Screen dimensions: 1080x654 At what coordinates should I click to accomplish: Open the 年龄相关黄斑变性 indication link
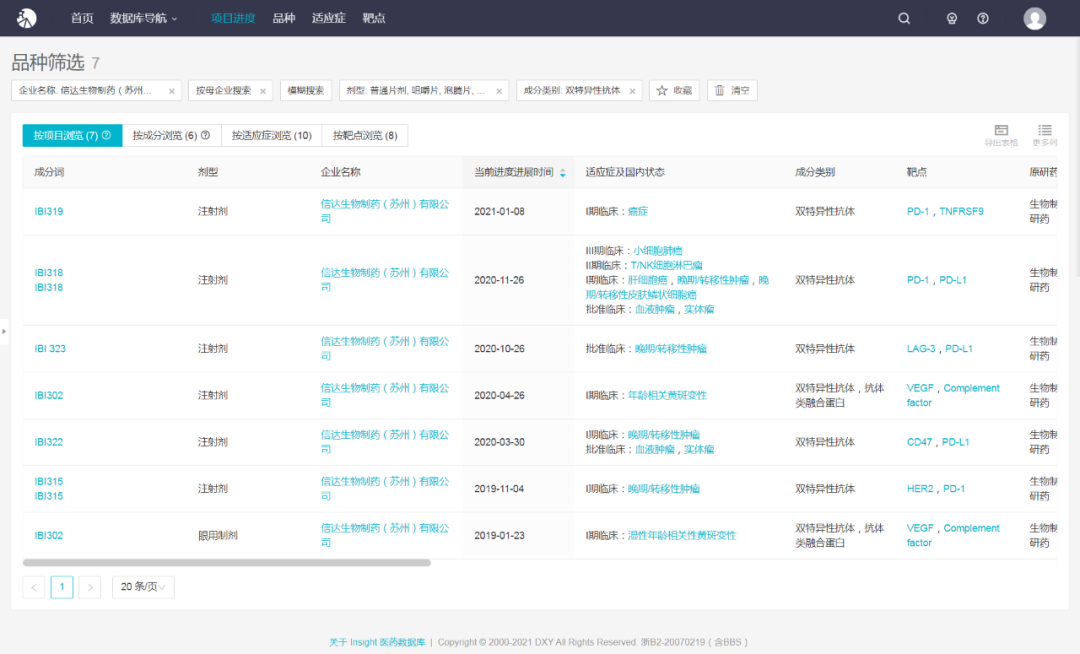pos(667,396)
